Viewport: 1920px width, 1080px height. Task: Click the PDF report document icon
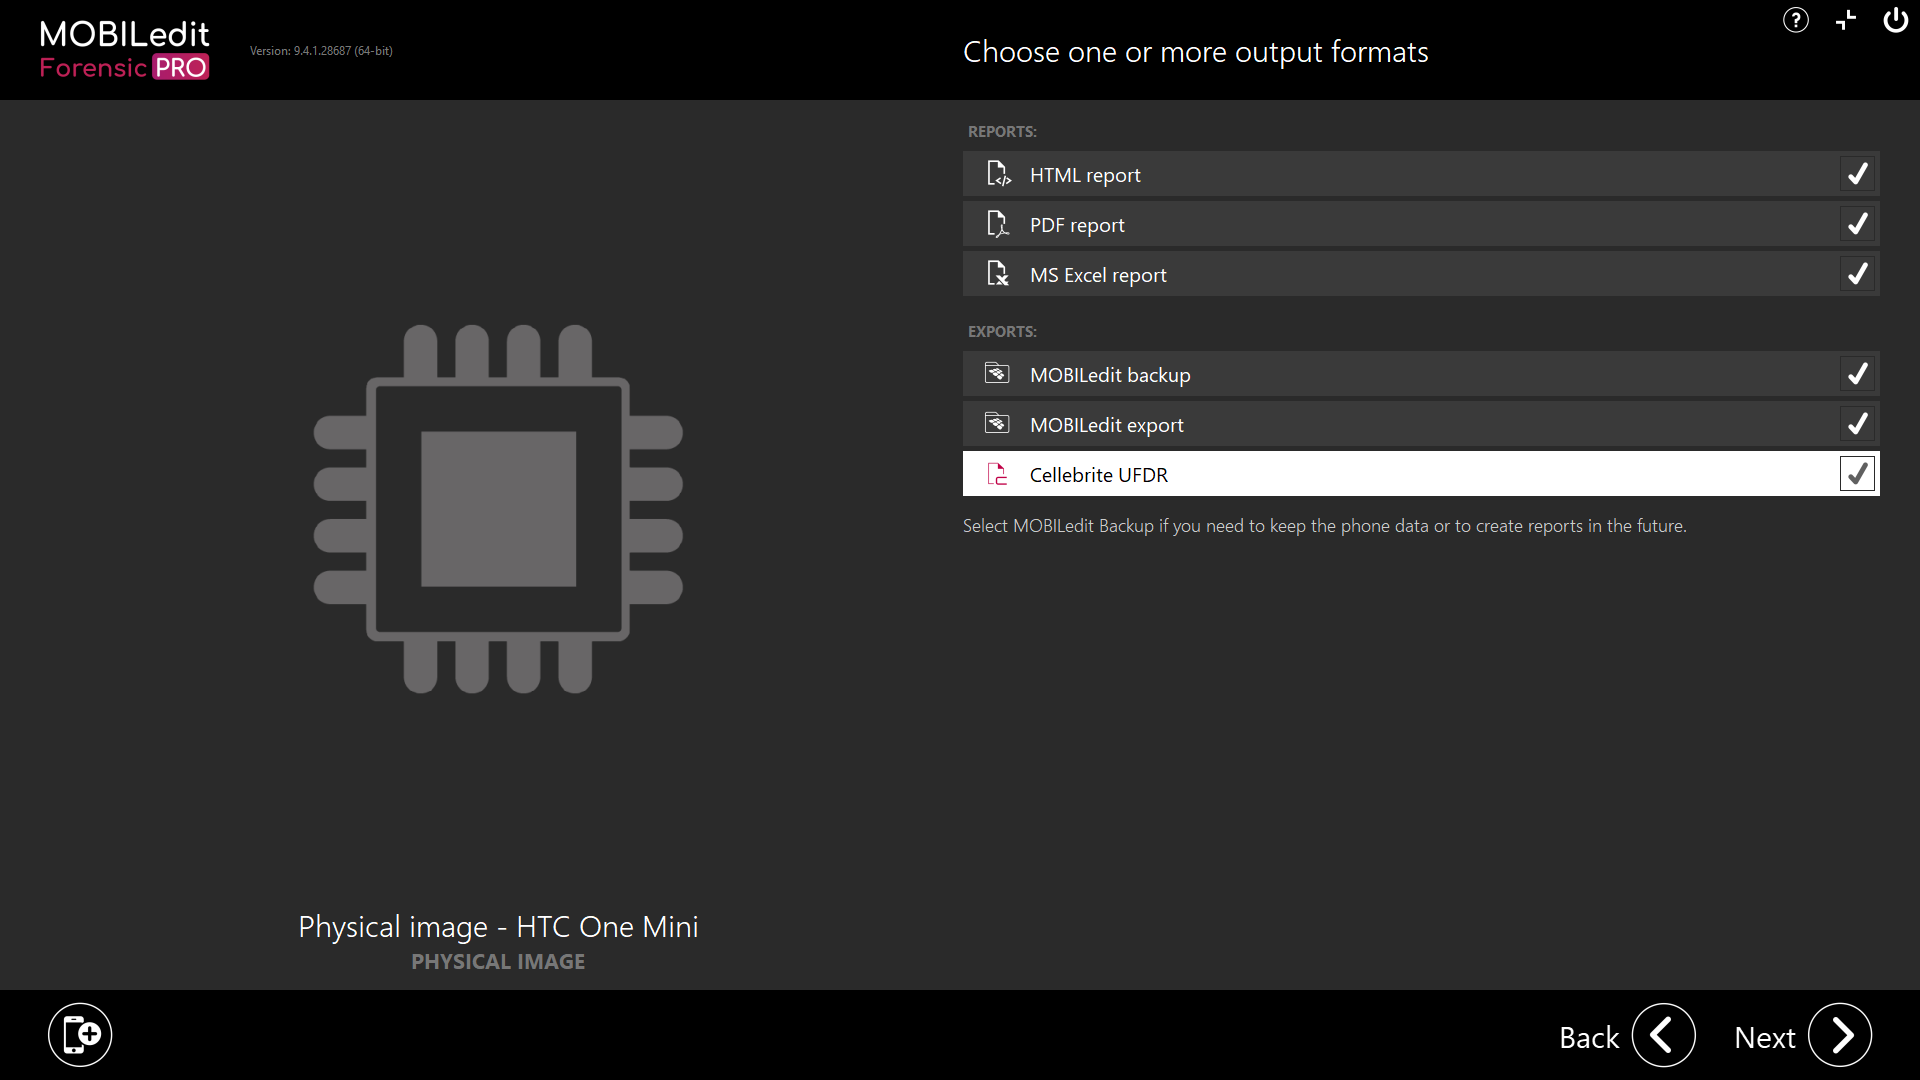[999, 223]
